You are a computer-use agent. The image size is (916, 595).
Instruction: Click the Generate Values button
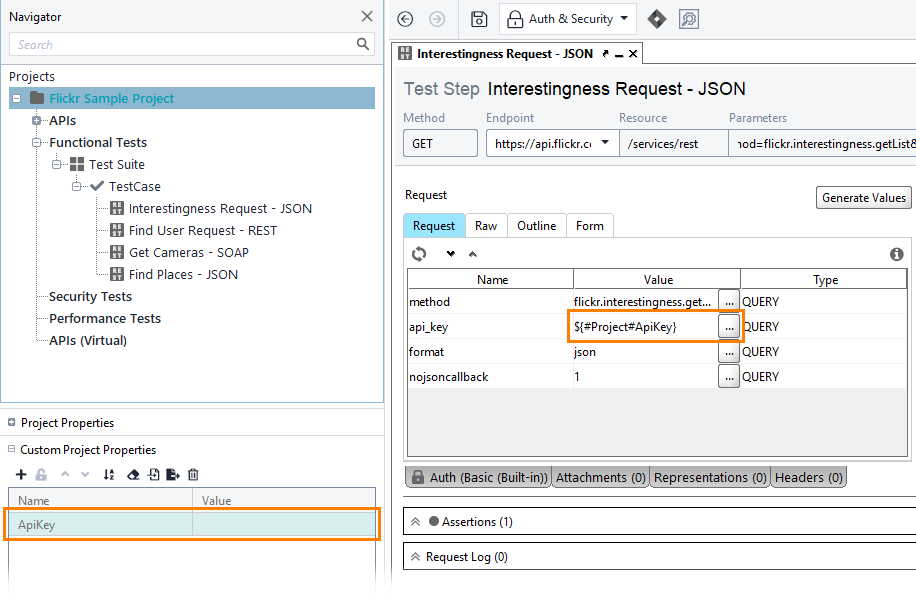(863, 198)
